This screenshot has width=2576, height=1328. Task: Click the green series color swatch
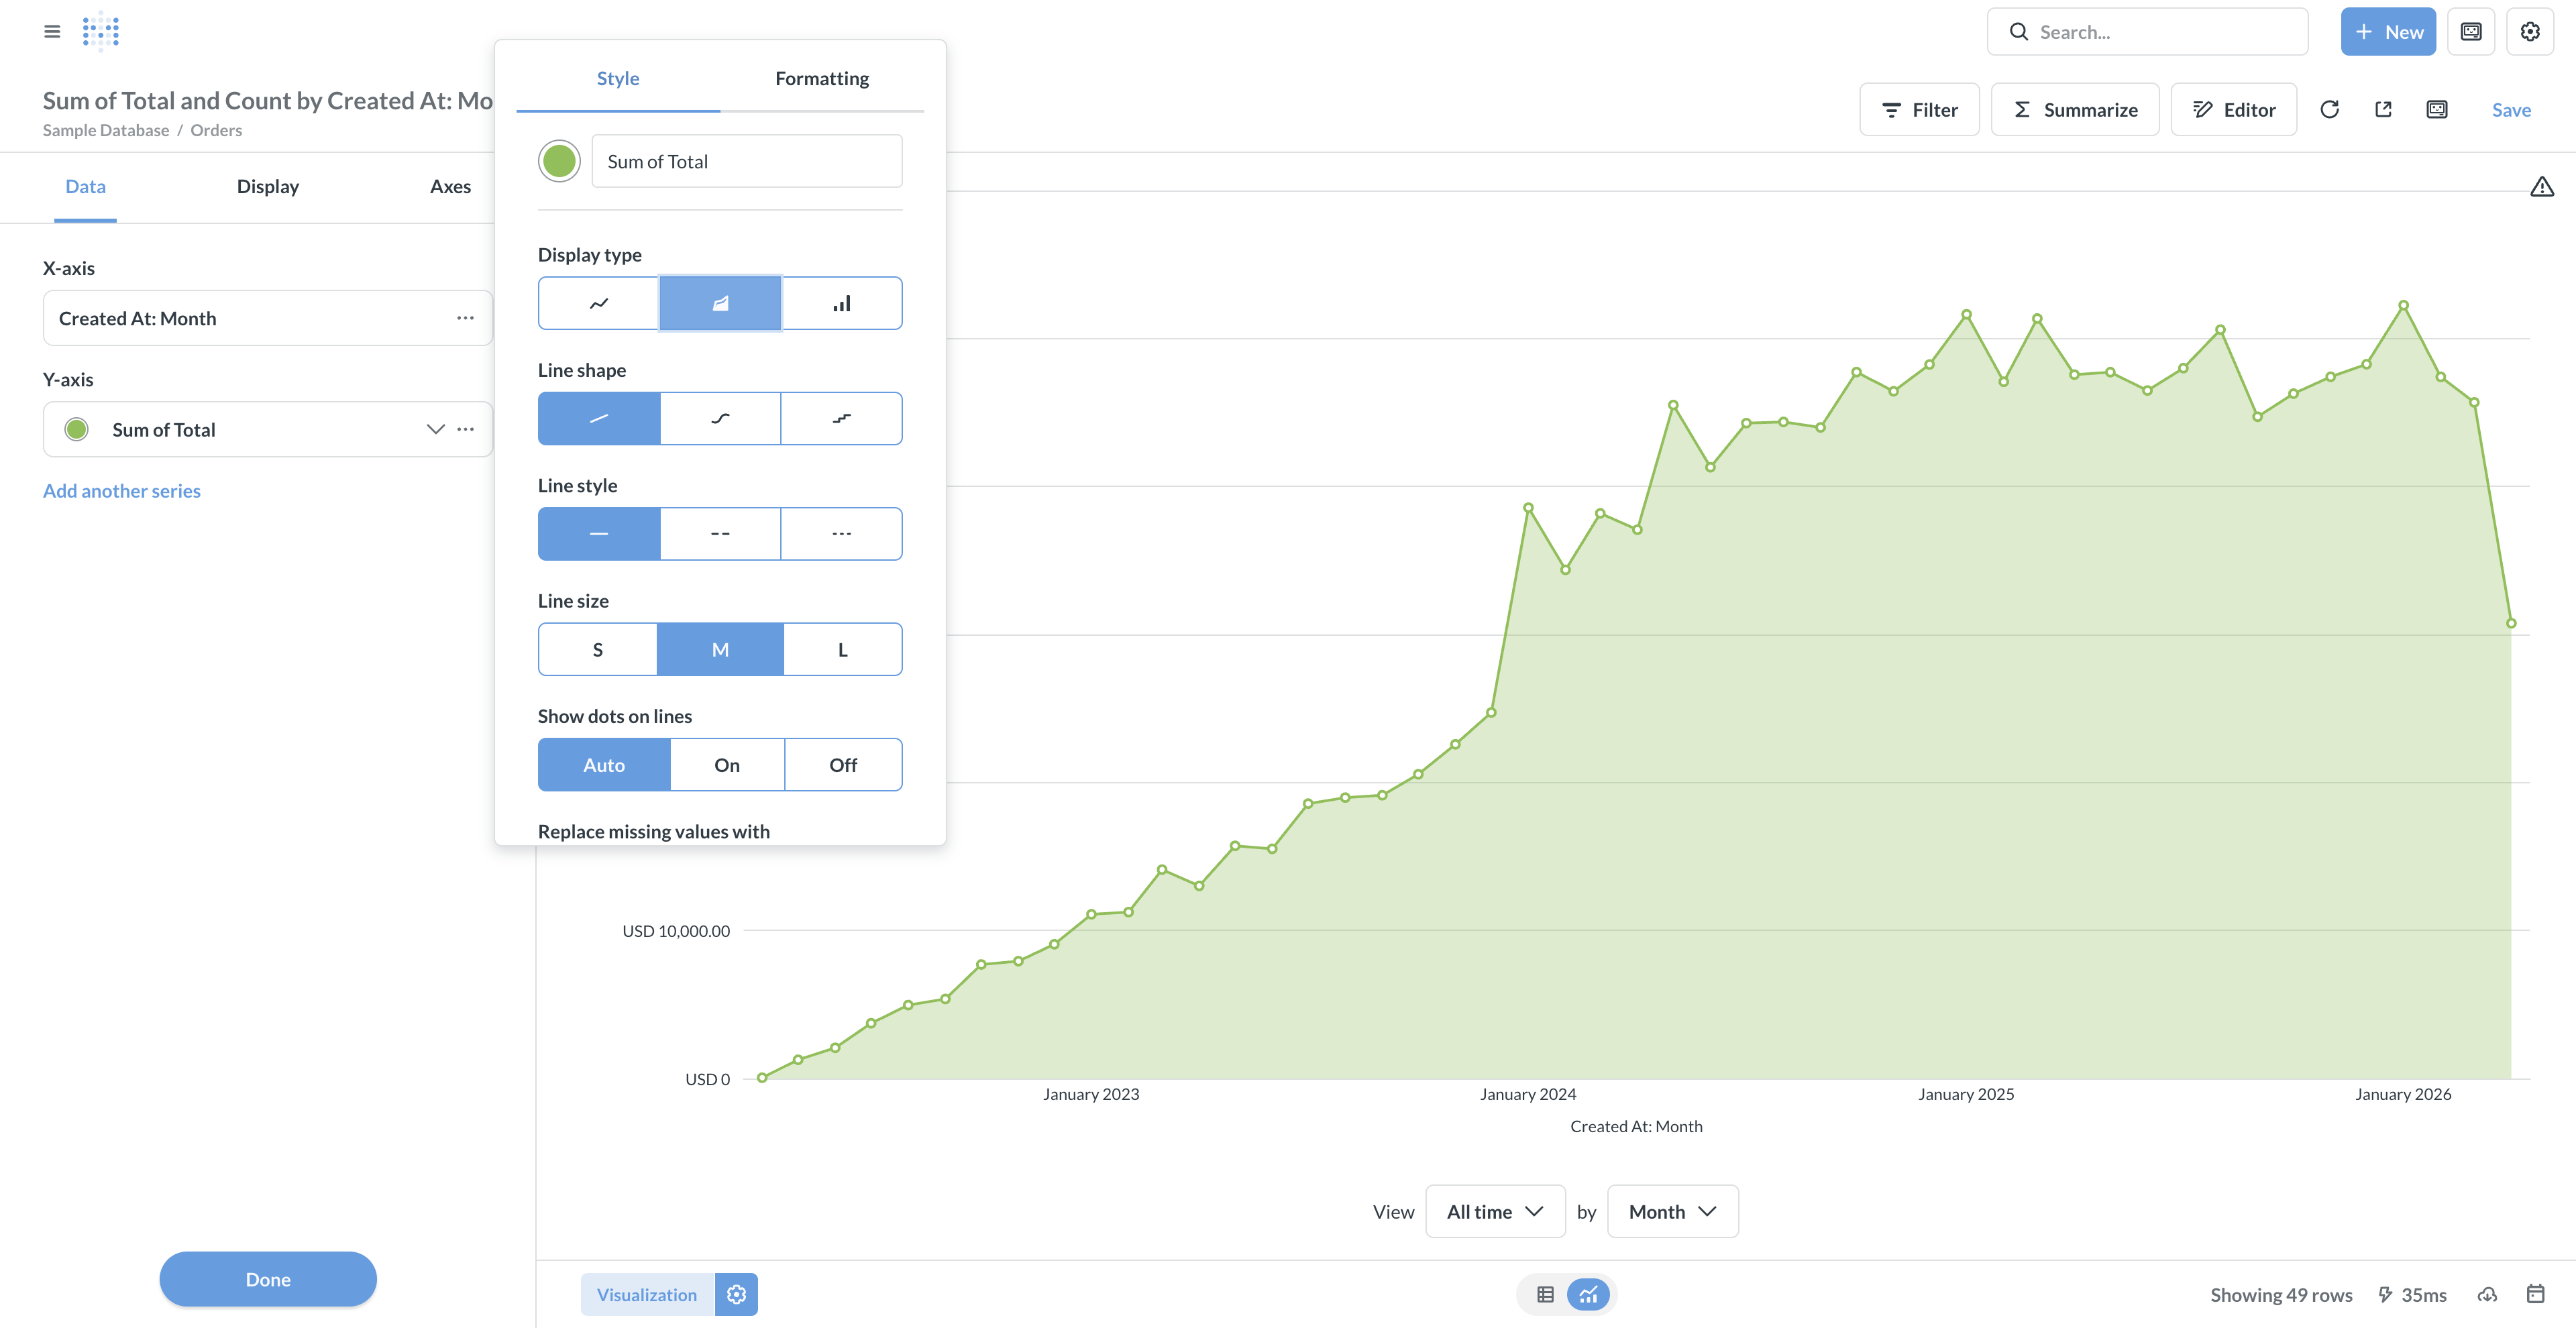[x=559, y=161]
